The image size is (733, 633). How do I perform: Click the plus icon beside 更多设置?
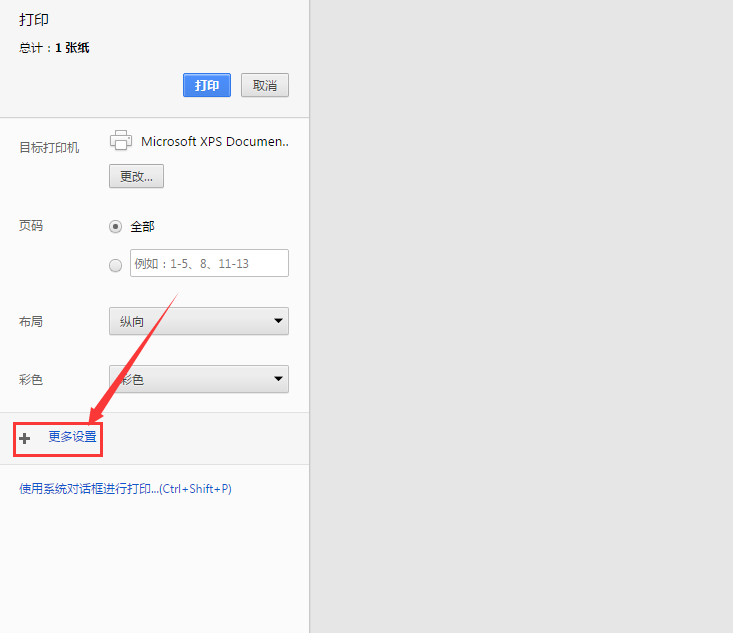click(x=25, y=438)
